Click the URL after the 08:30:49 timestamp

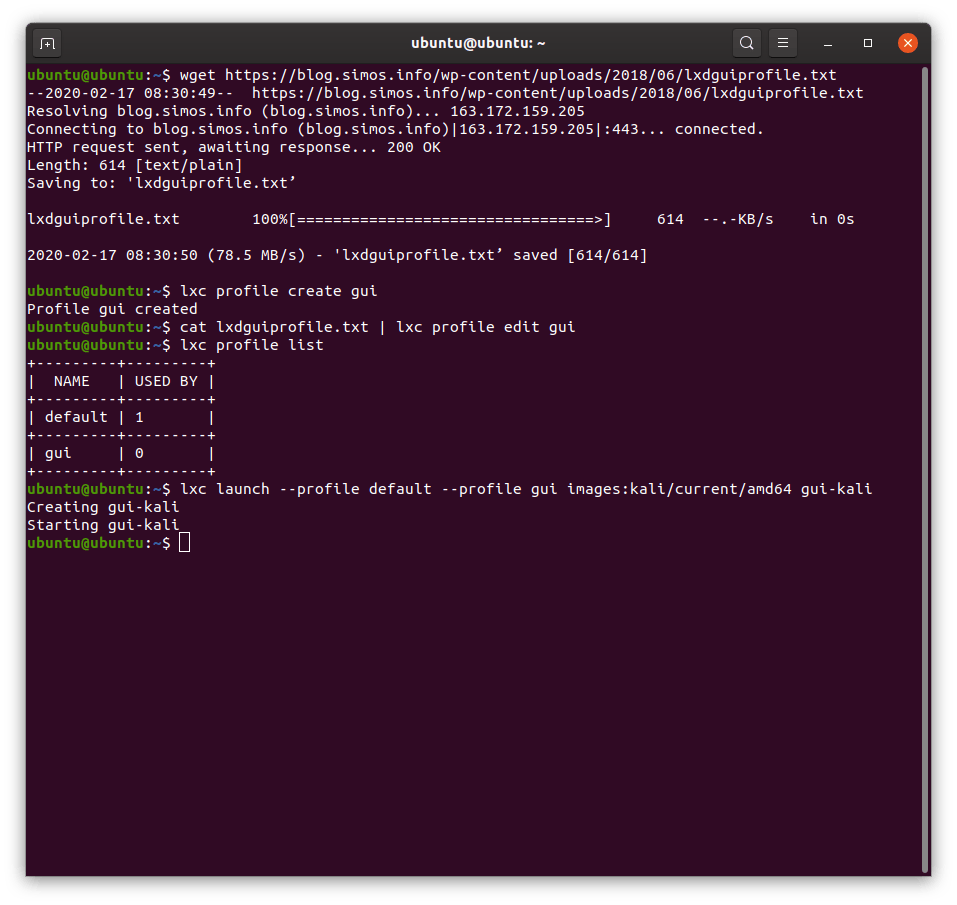click(x=558, y=93)
